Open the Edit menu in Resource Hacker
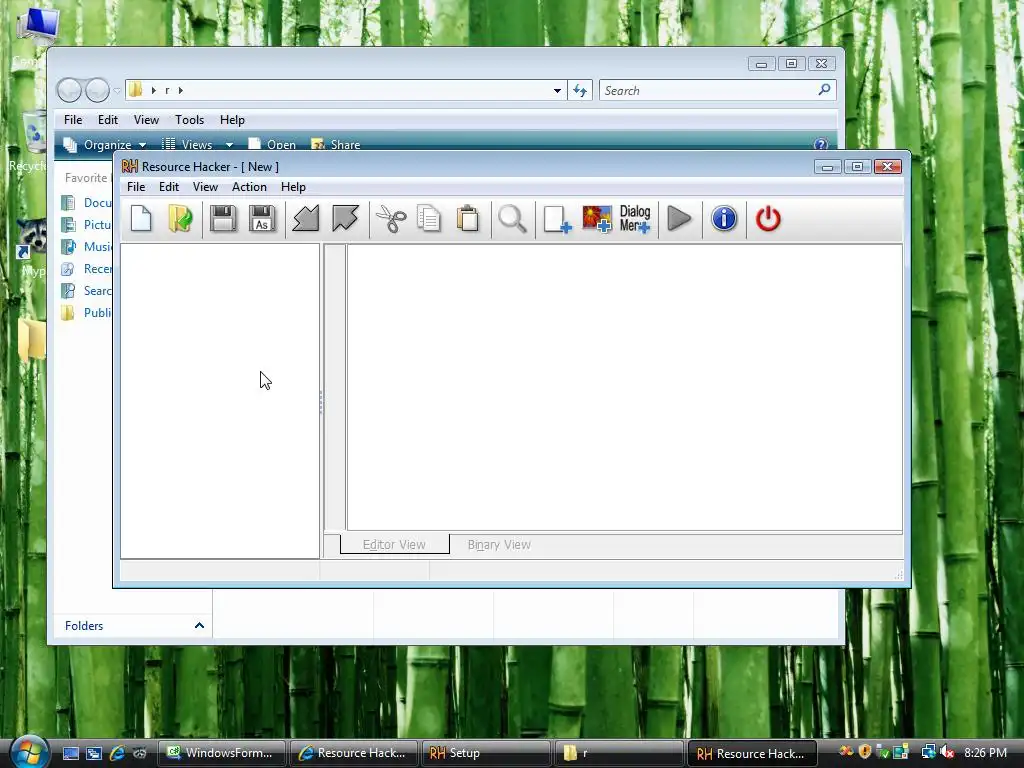 click(x=168, y=187)
